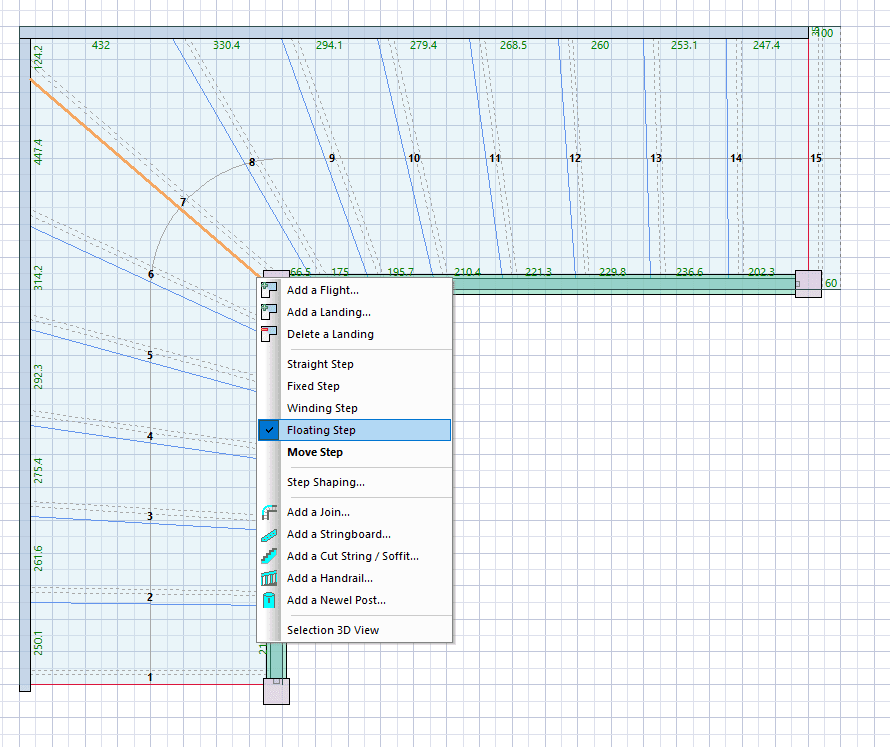Click step number 6 label
890x747 pixels.
(x=150, y=274)
